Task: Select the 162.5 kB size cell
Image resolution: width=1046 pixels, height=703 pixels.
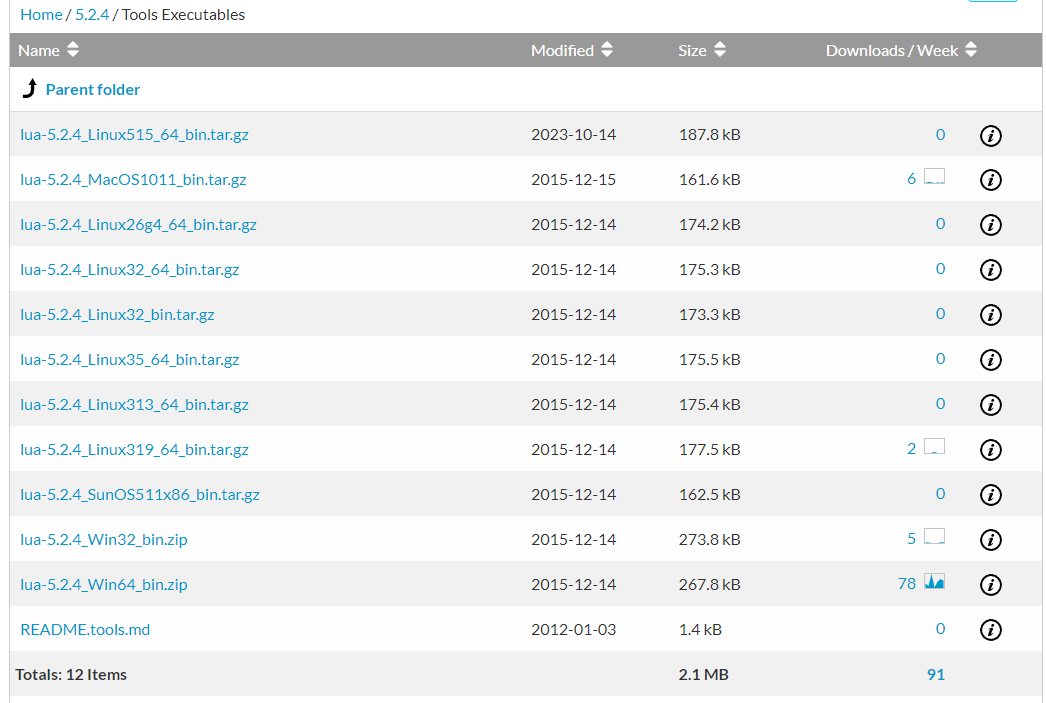Action: pyautogui.click(x=710, y=495)
